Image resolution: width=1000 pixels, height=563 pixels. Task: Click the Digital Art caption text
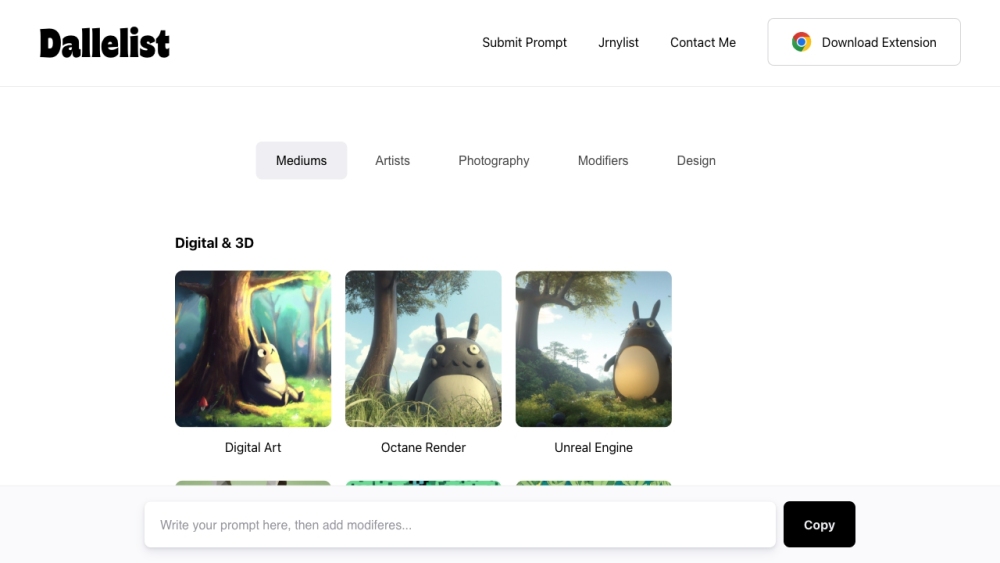click(x=253, y=447)
